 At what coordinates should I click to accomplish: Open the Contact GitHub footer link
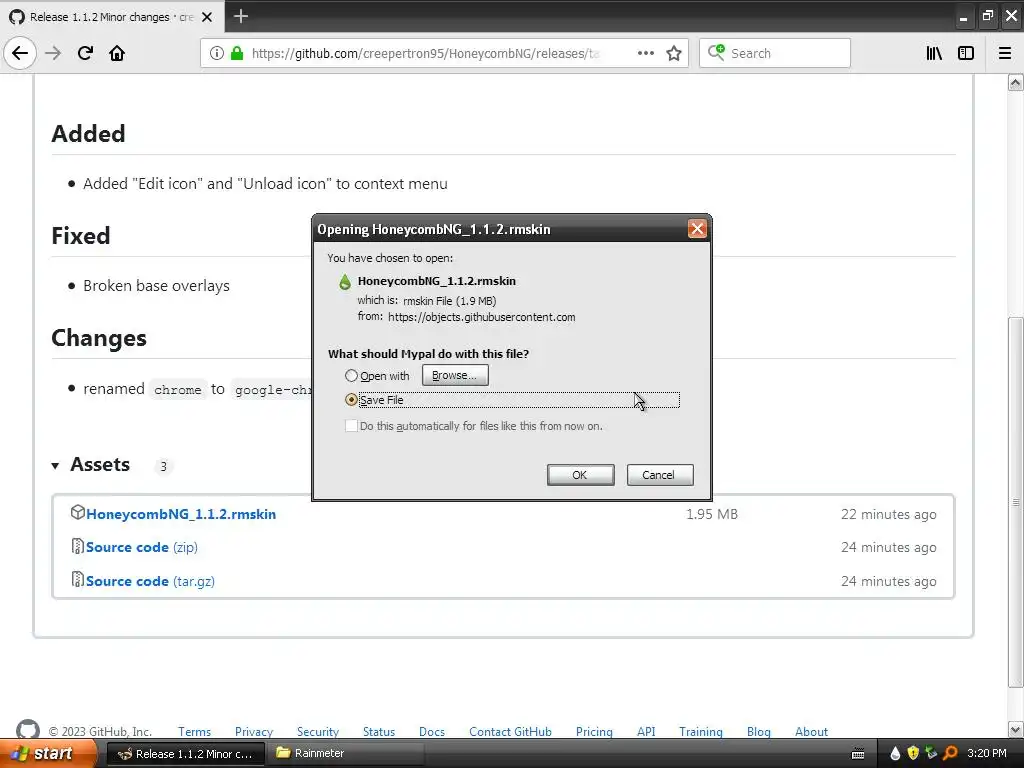point(510,731)
